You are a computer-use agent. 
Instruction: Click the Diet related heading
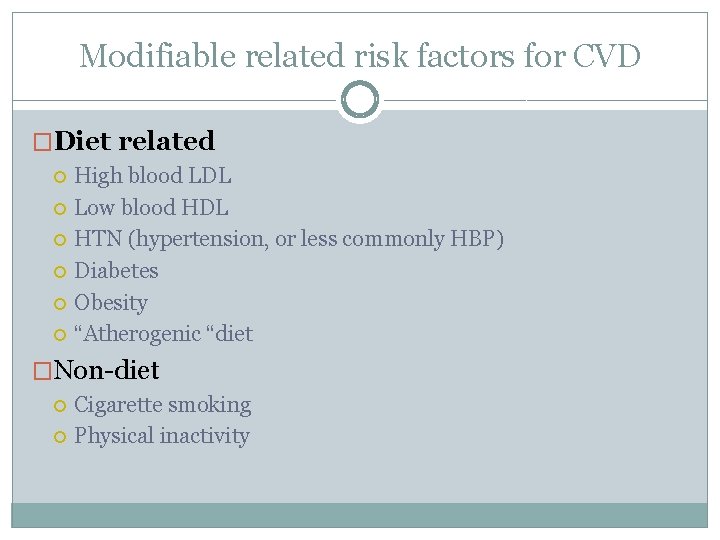tap(134, 141)
